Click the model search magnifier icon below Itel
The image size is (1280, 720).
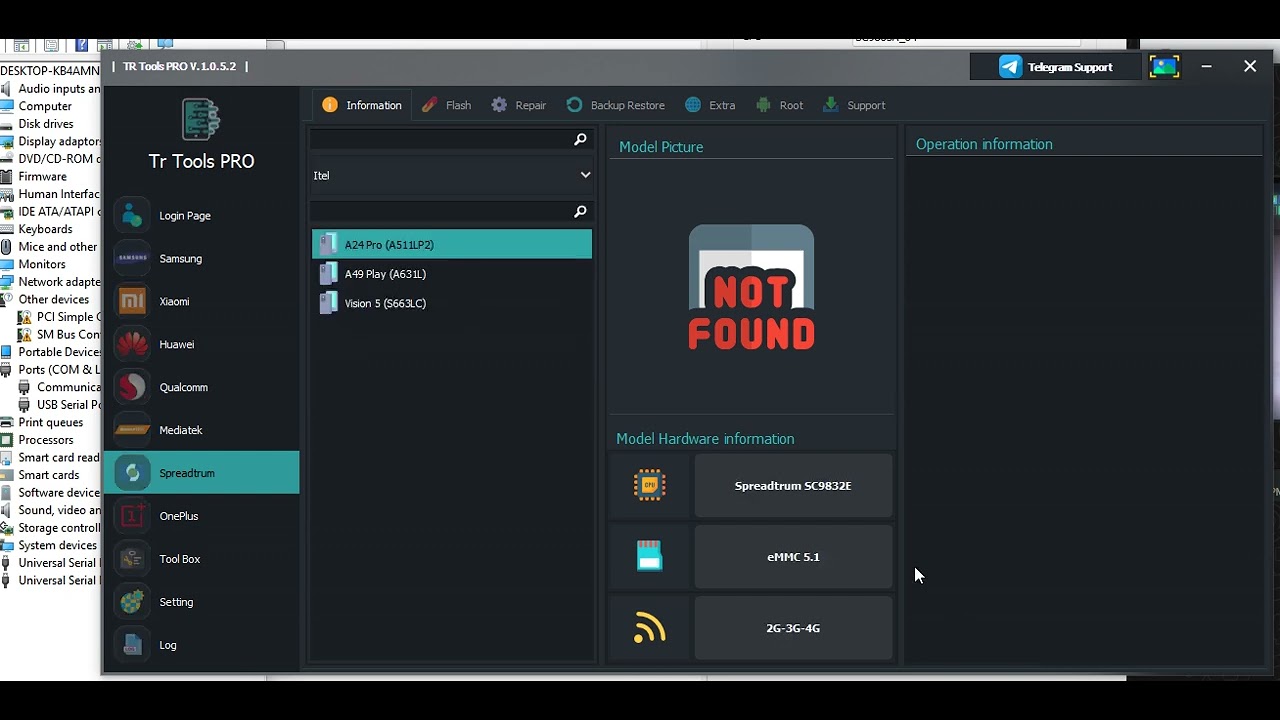click(x=580, y=211)
